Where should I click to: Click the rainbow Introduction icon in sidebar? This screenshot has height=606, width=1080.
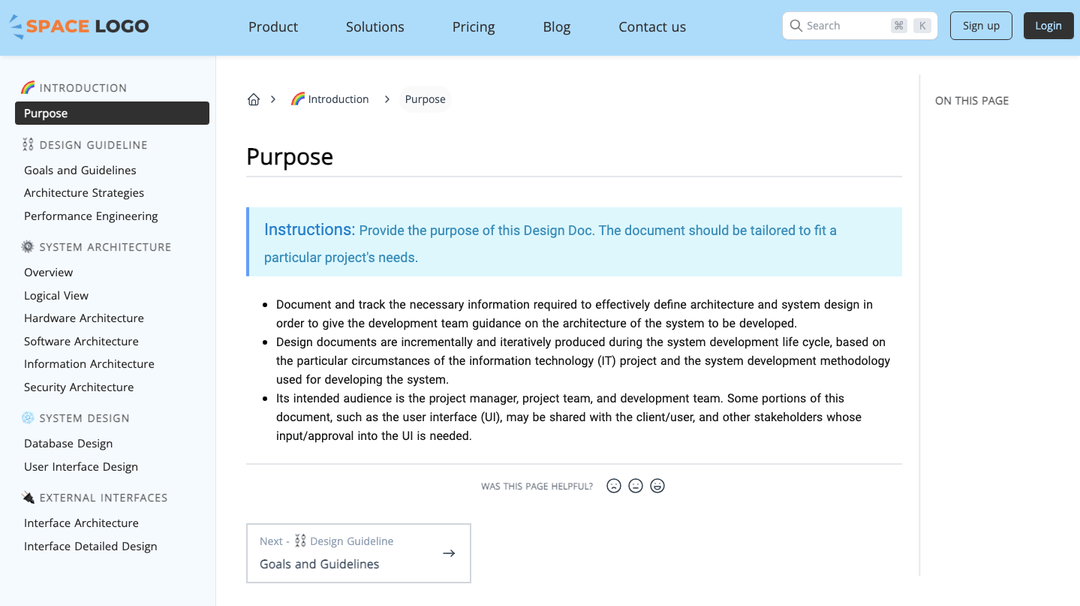click(28, 87)
